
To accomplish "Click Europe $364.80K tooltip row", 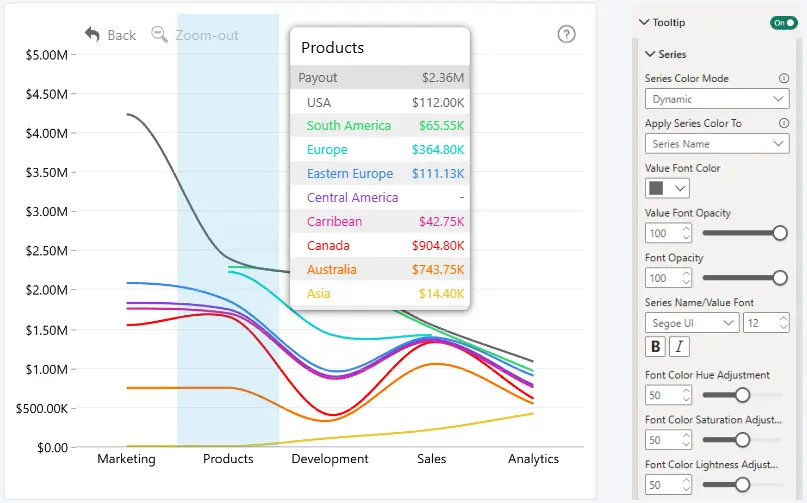I will (380, 150).
